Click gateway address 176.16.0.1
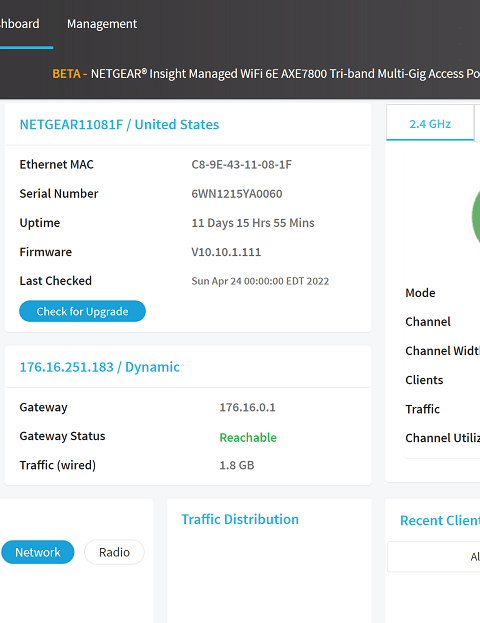The width and height of the screenshot is (480, 623). (x=247, y=407)
